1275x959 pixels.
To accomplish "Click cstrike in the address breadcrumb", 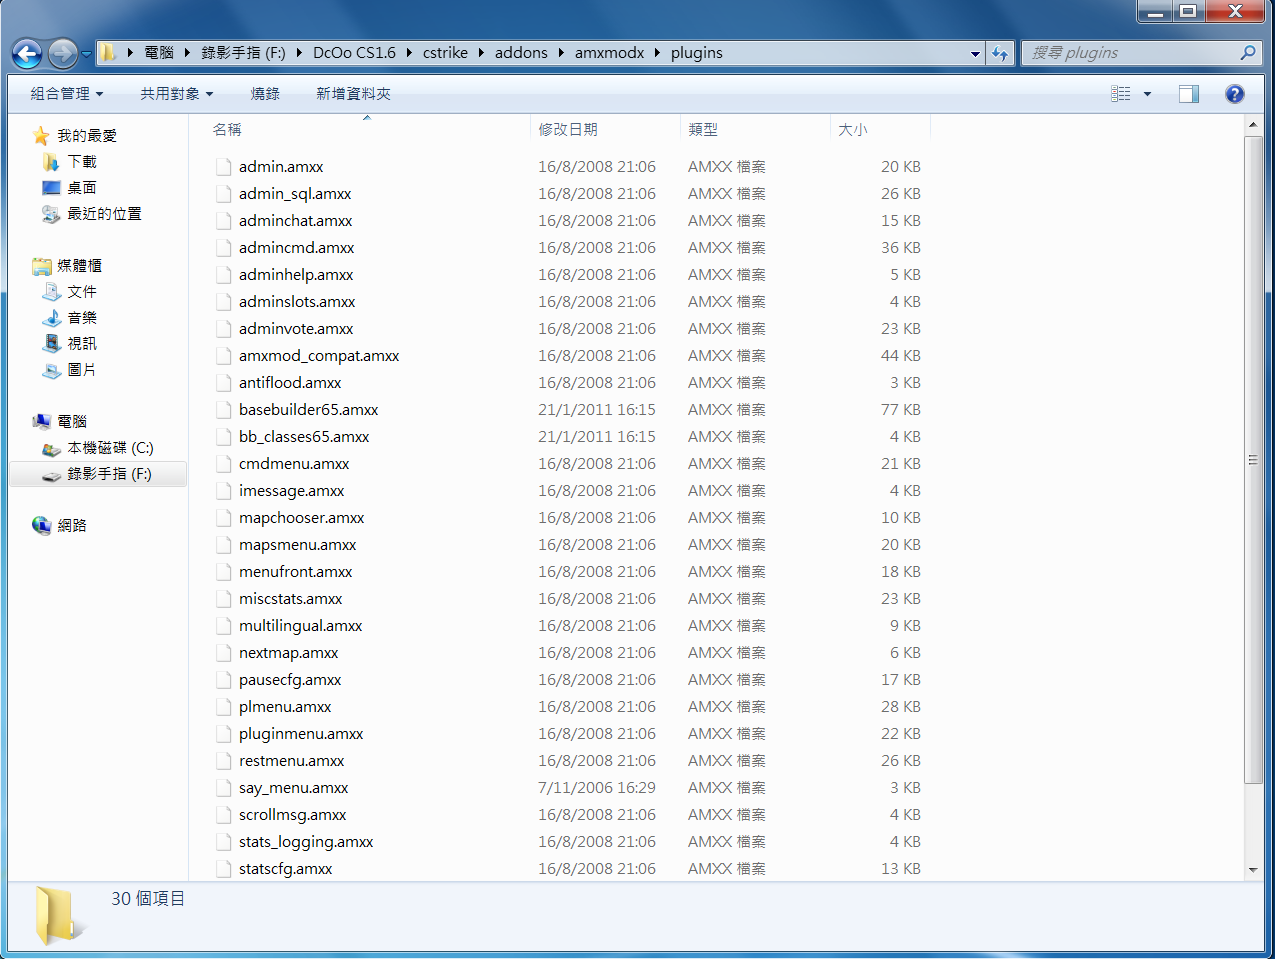I will pos(445,53).
